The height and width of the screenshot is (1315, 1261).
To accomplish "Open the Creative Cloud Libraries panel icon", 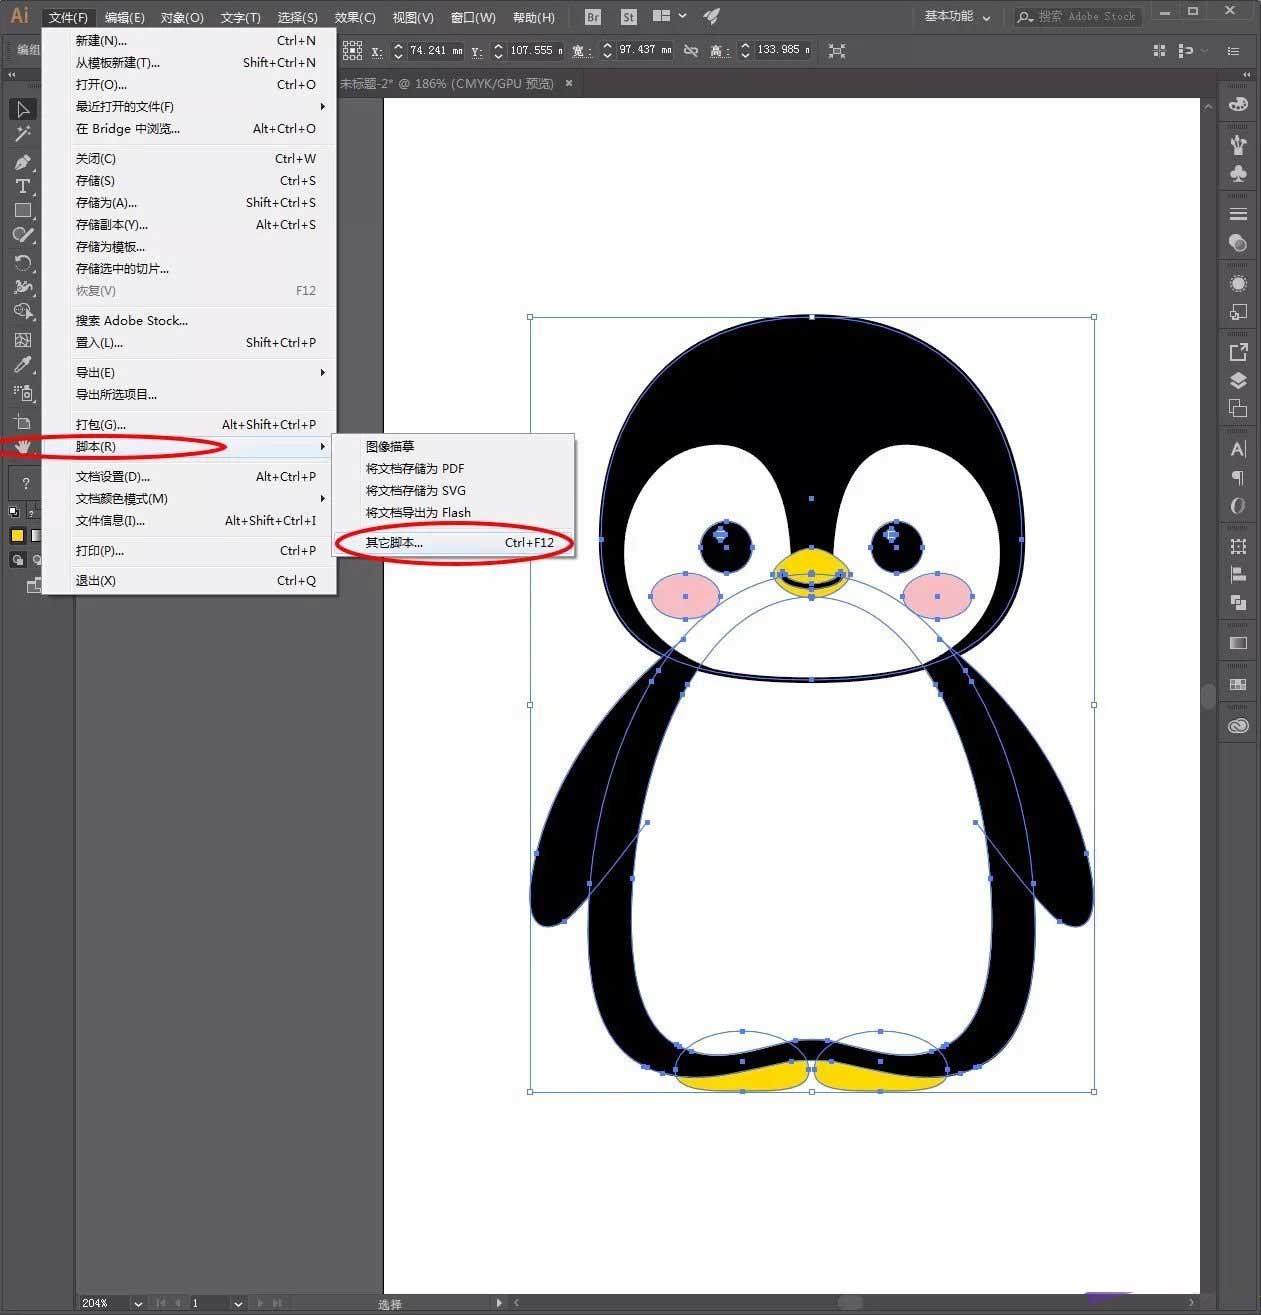I will point(1238,727).
